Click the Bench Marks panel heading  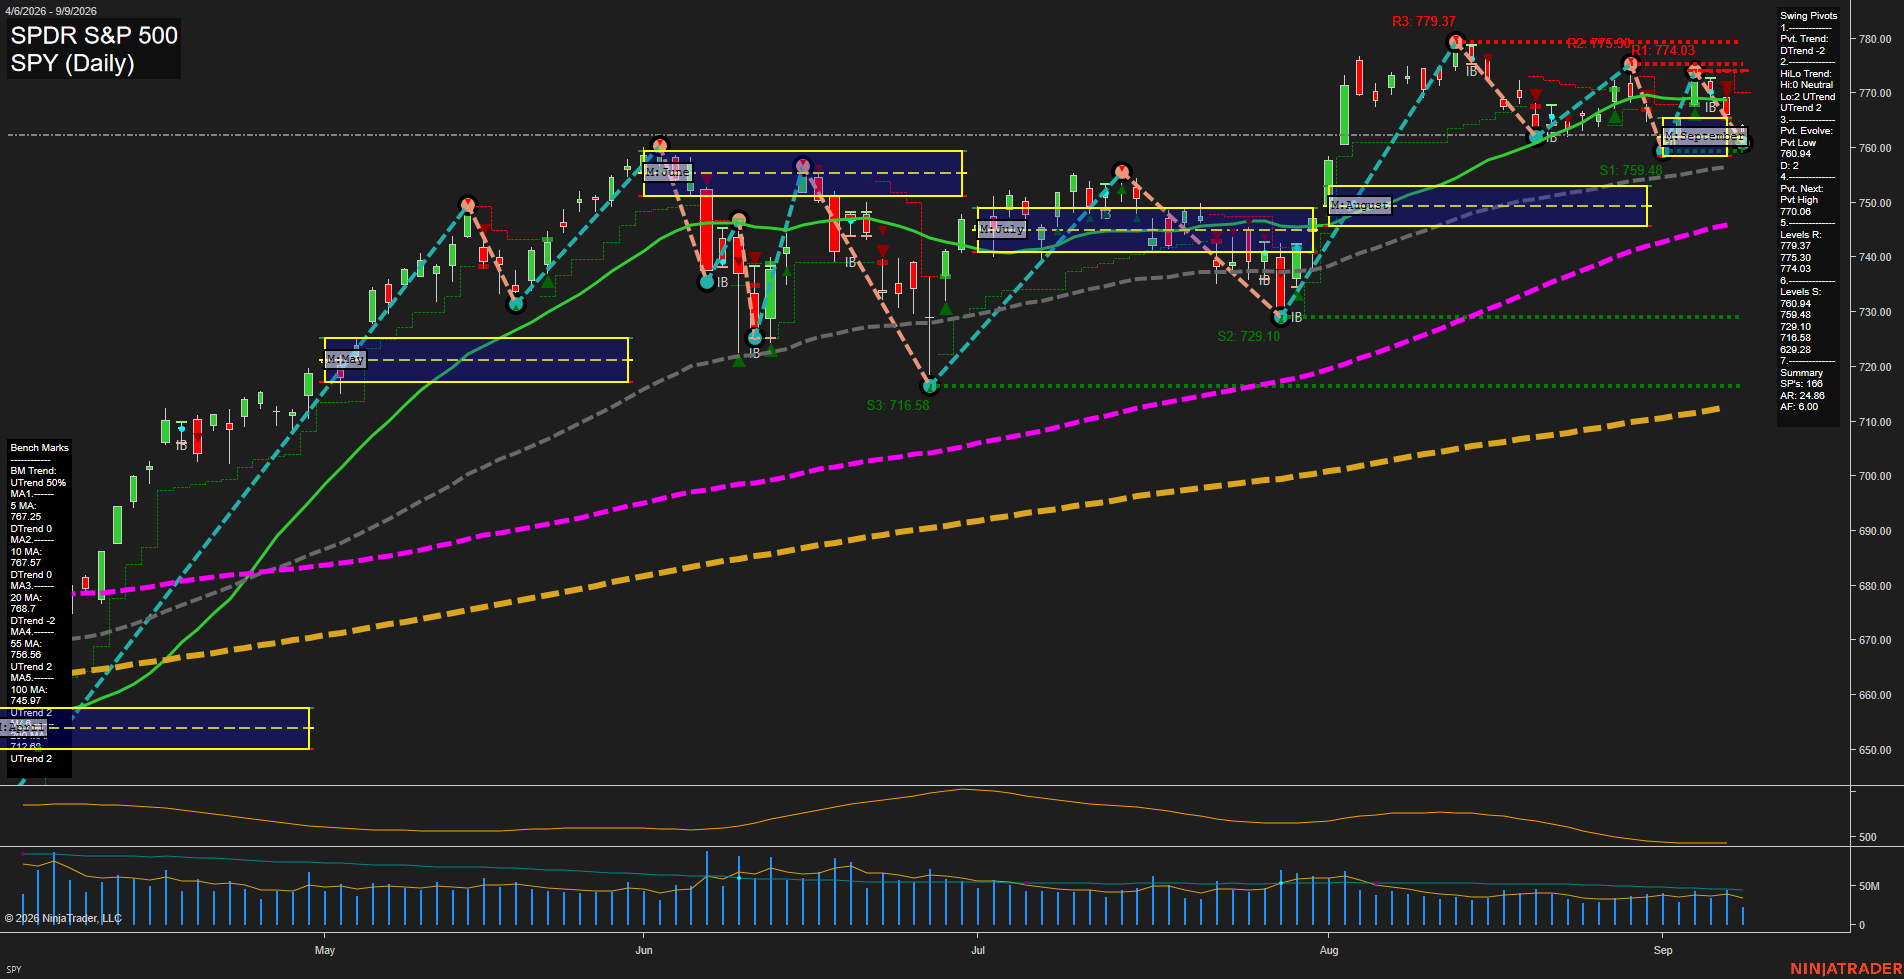pyautogui.click(x=40, y=448)
